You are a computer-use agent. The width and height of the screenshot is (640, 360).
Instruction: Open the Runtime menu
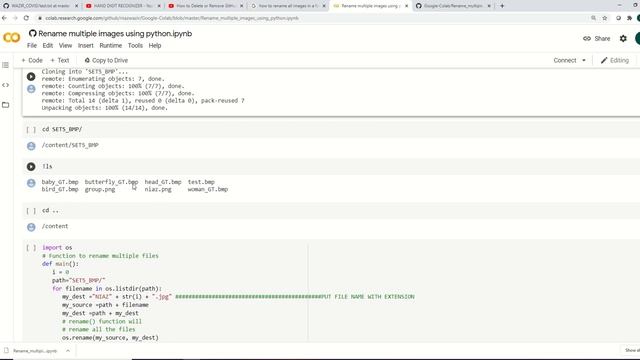click(111, 45)
